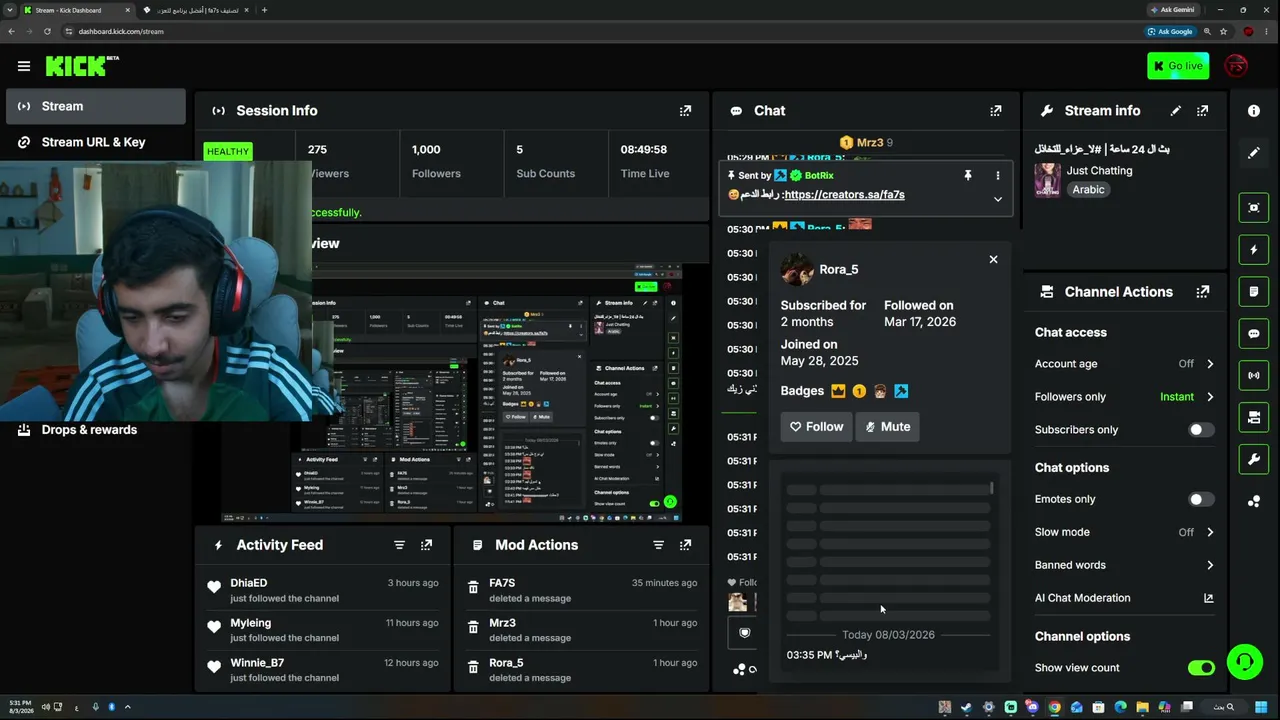Open a new browser tab
This screenshot has width=1280, height=720.
(264, 10)
